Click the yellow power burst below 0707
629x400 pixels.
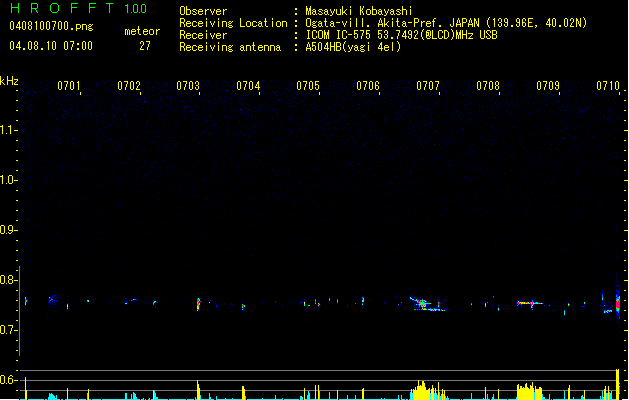[x=428, y=391]
